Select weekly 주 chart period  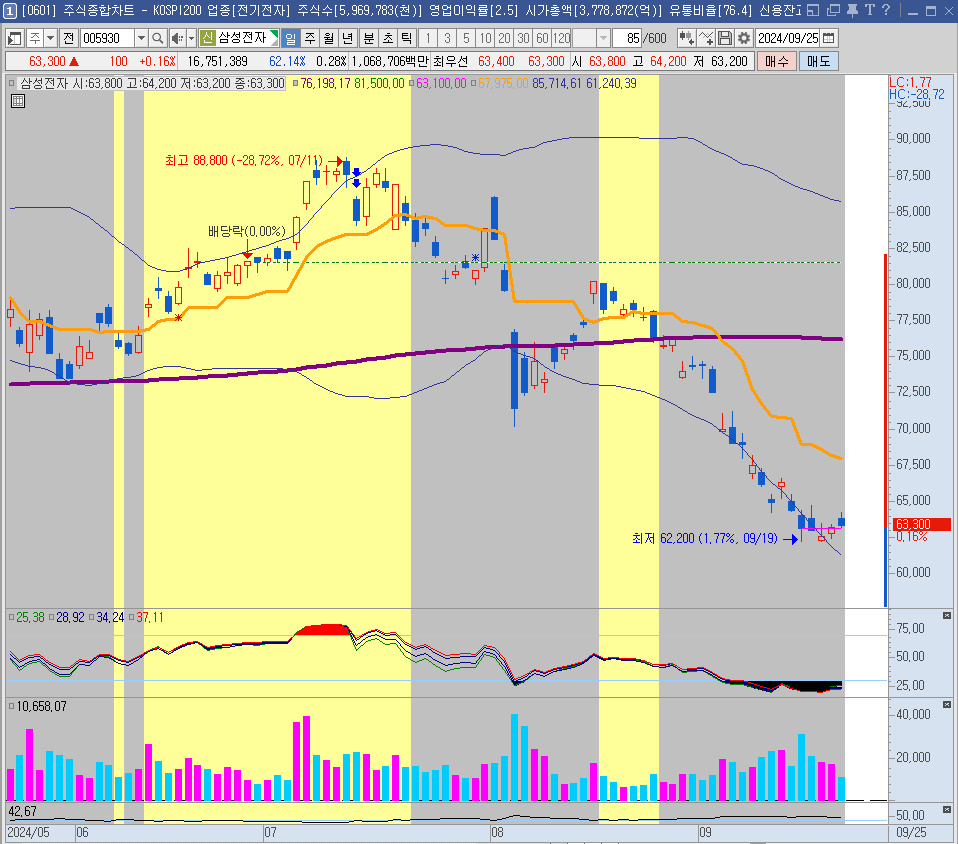coord(310,39)
